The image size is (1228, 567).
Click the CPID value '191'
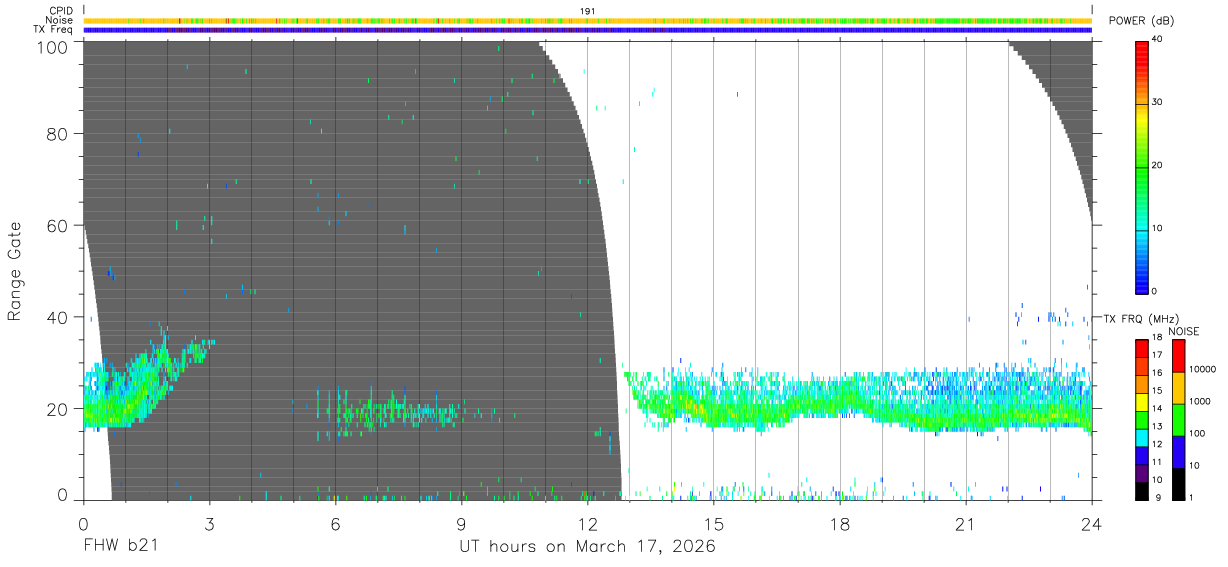pos(588,11)
